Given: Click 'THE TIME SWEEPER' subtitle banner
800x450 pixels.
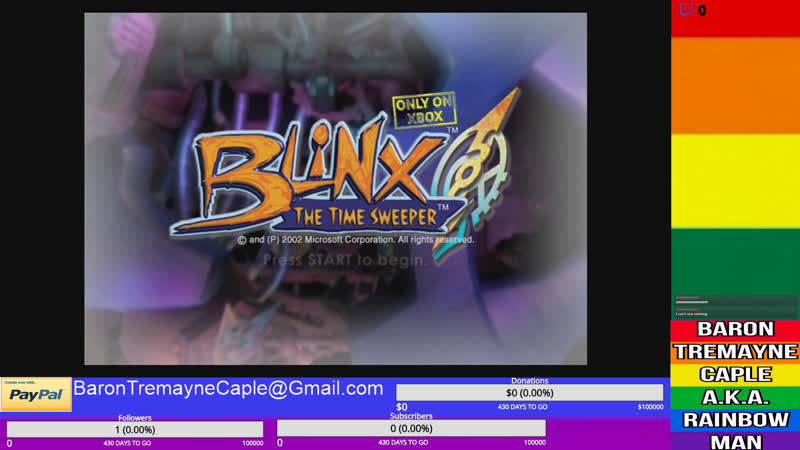Looking at the screenshot, I should [366, 217].
